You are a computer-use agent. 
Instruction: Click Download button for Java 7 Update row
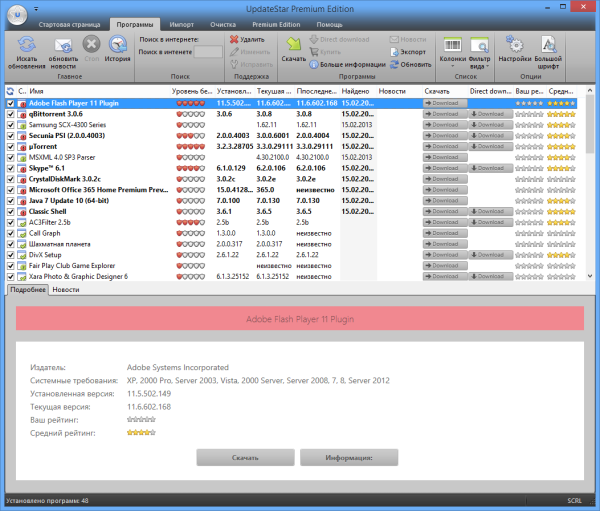[x=445, y=201]
